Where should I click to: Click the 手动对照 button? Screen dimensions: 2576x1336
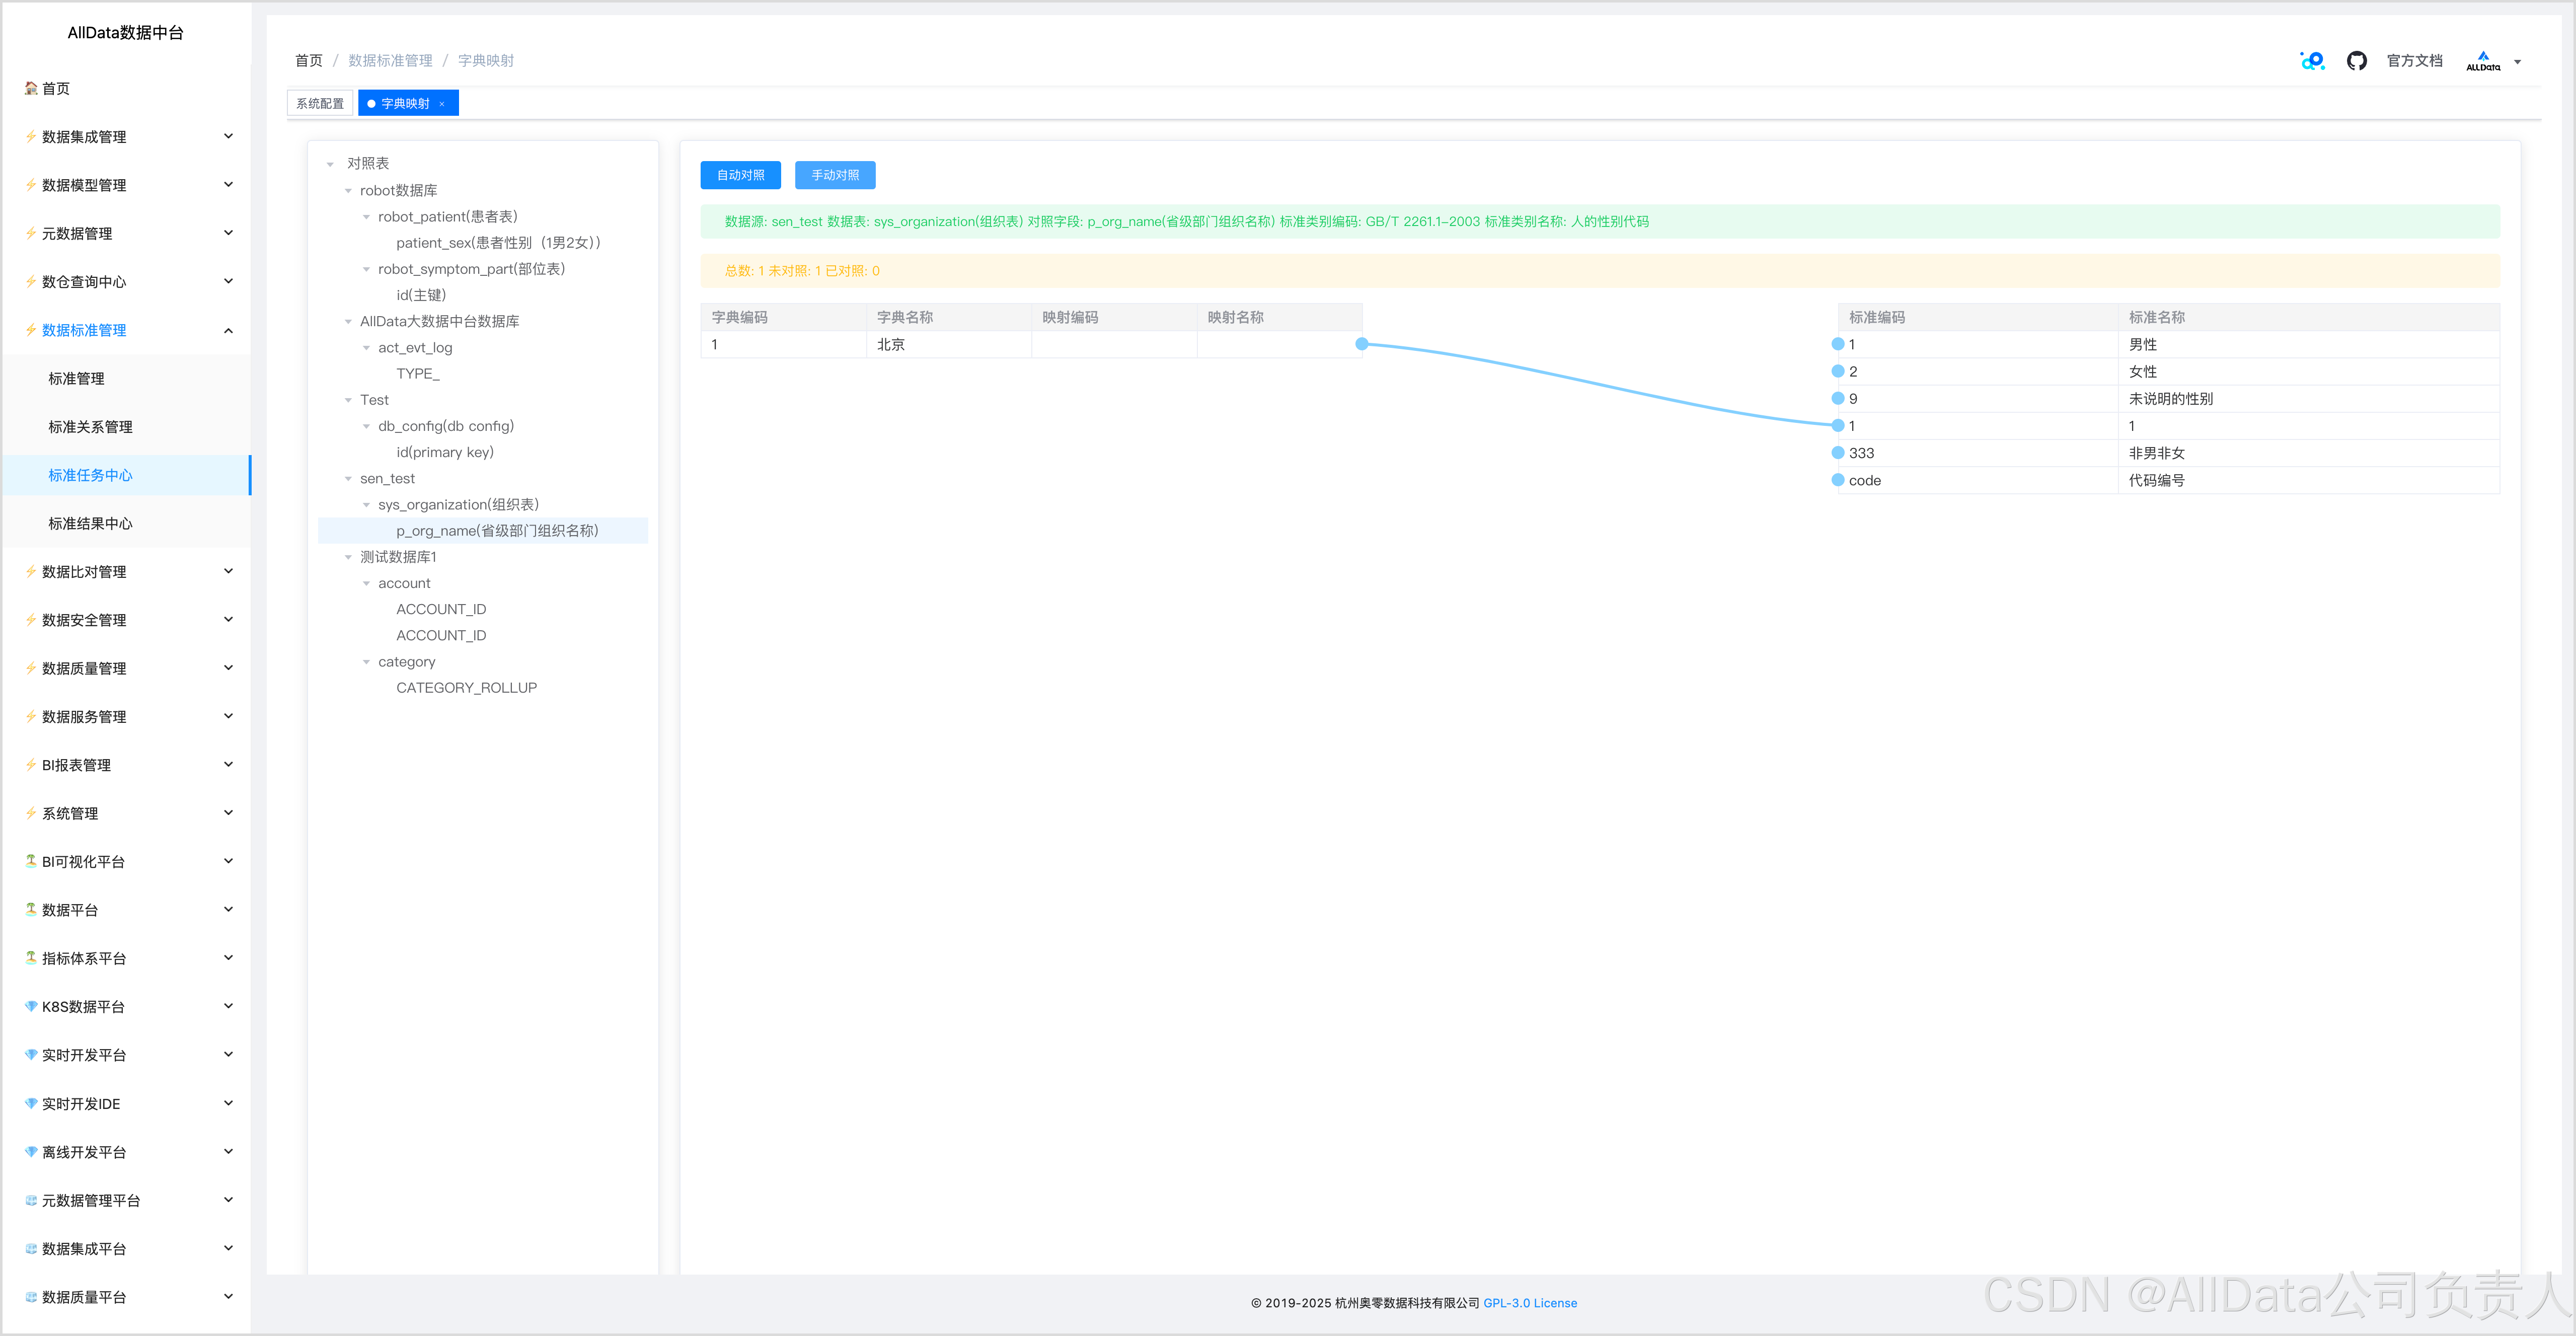click(x=835, y=175)
